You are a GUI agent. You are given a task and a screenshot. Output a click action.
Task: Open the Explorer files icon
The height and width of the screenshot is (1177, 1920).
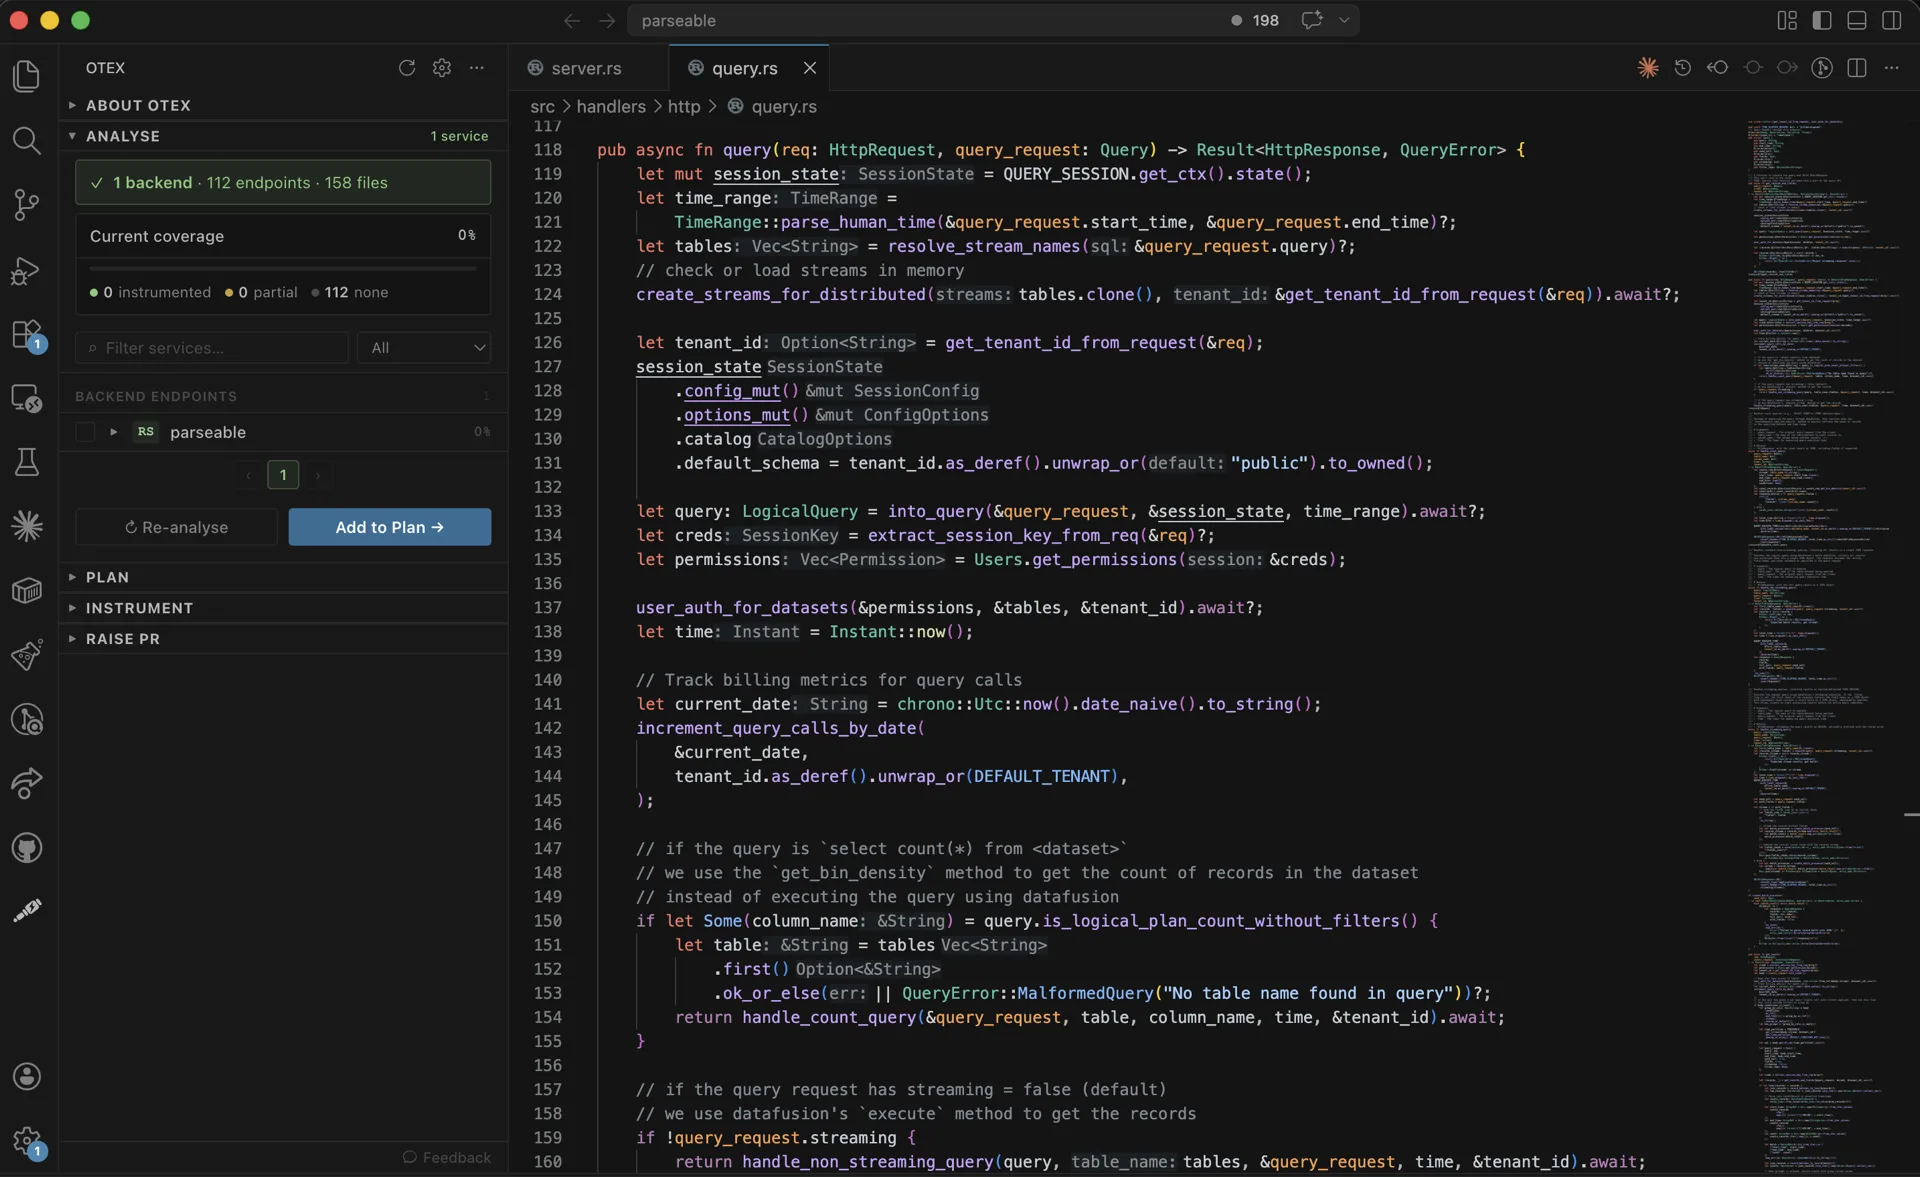tap(27, 76)
